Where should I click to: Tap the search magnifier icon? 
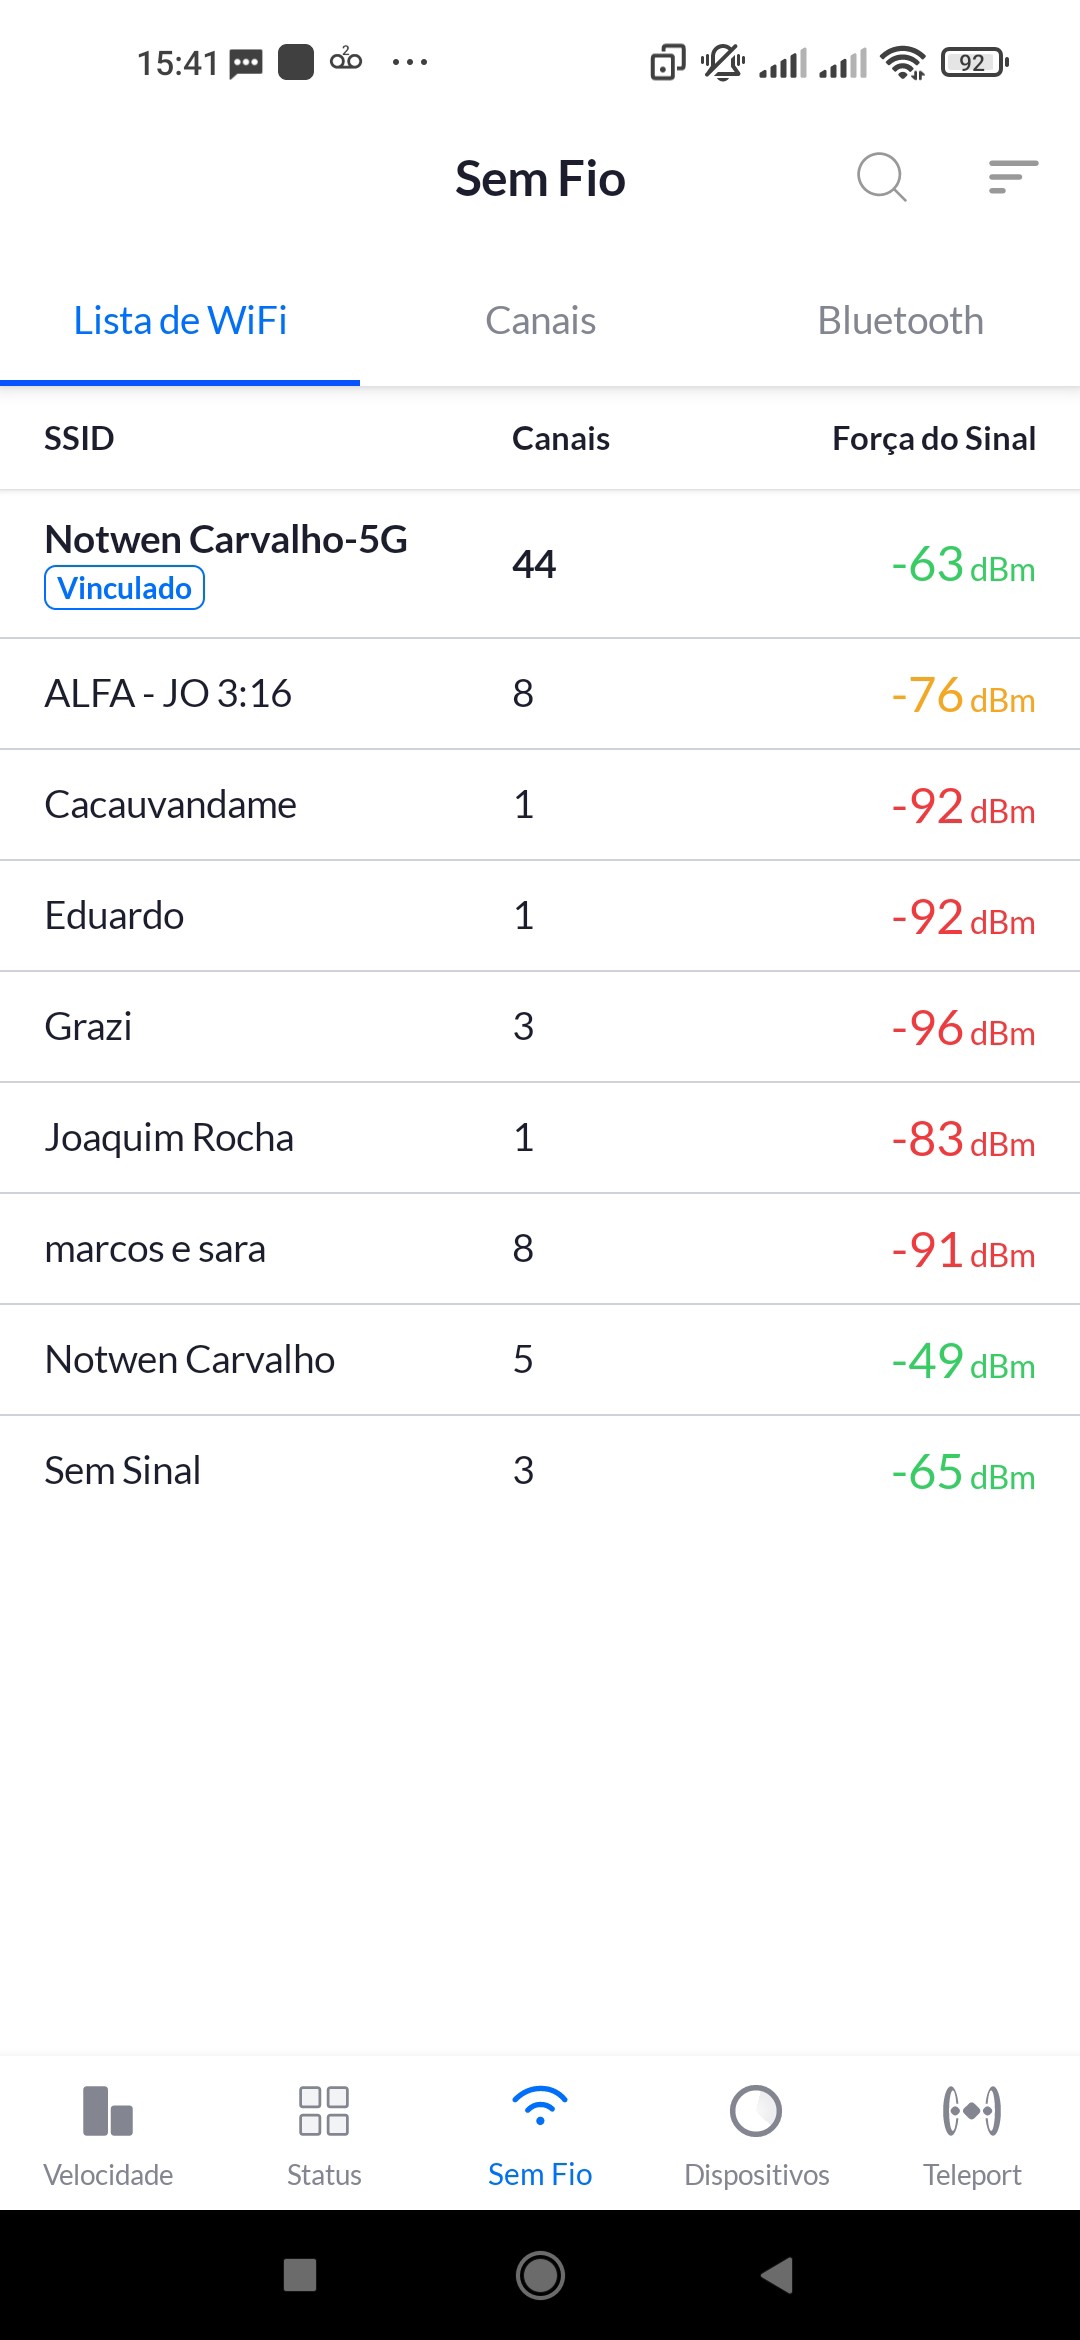coord(881,178)
